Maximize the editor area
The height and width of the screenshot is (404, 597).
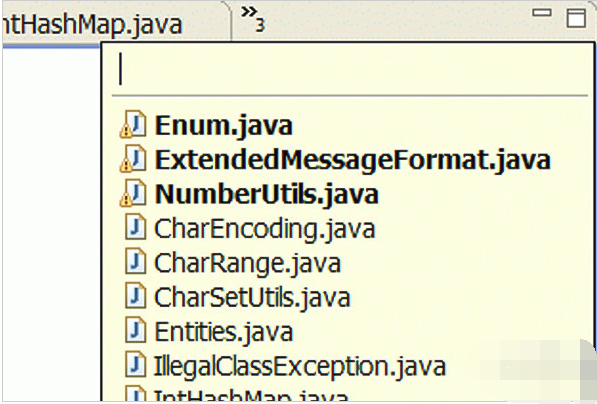[x=576, y=17]
